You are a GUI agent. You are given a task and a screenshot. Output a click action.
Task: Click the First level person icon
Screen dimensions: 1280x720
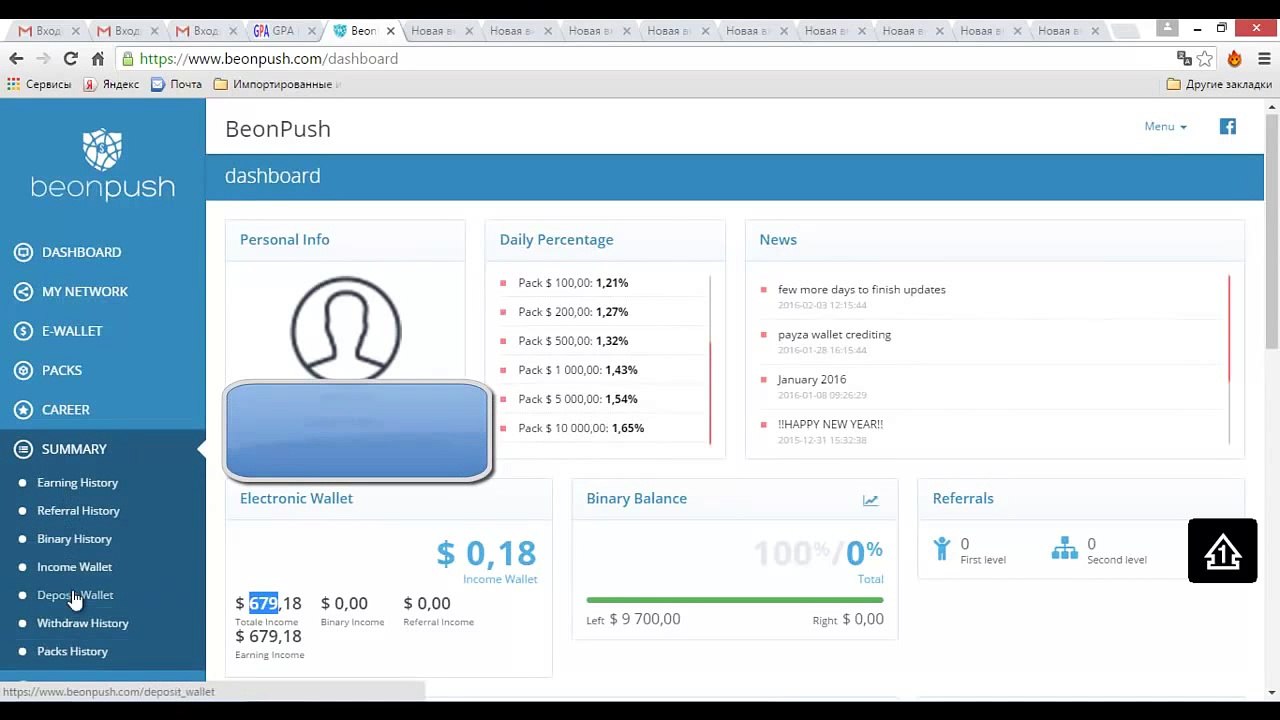tap(942, 548)
